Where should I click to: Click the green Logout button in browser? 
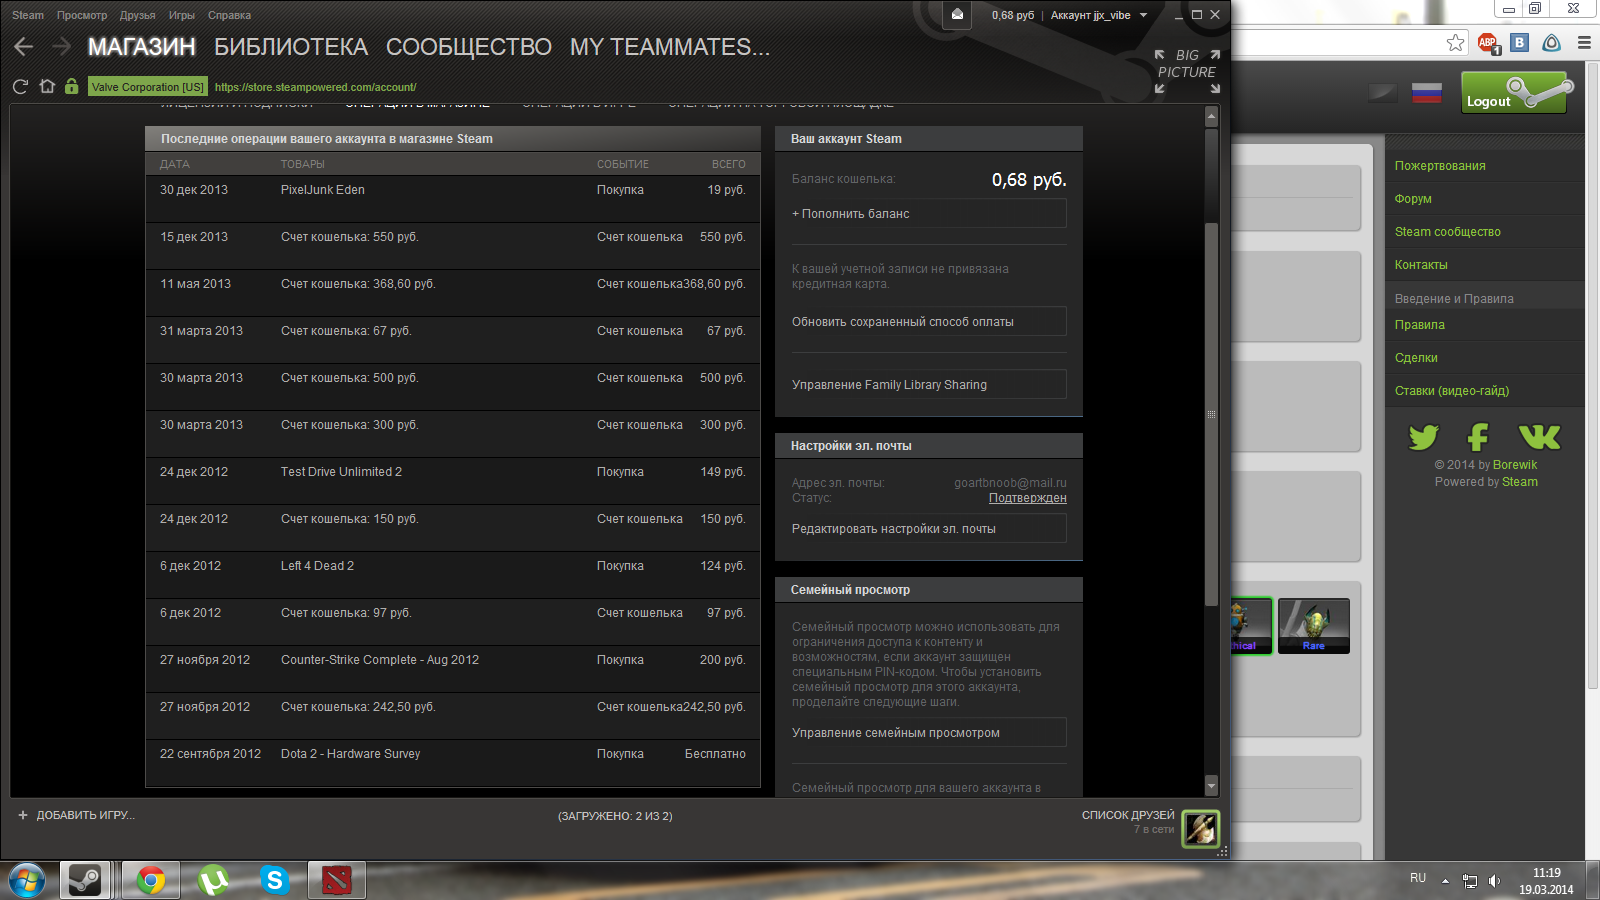click(x=1519, y=93)
